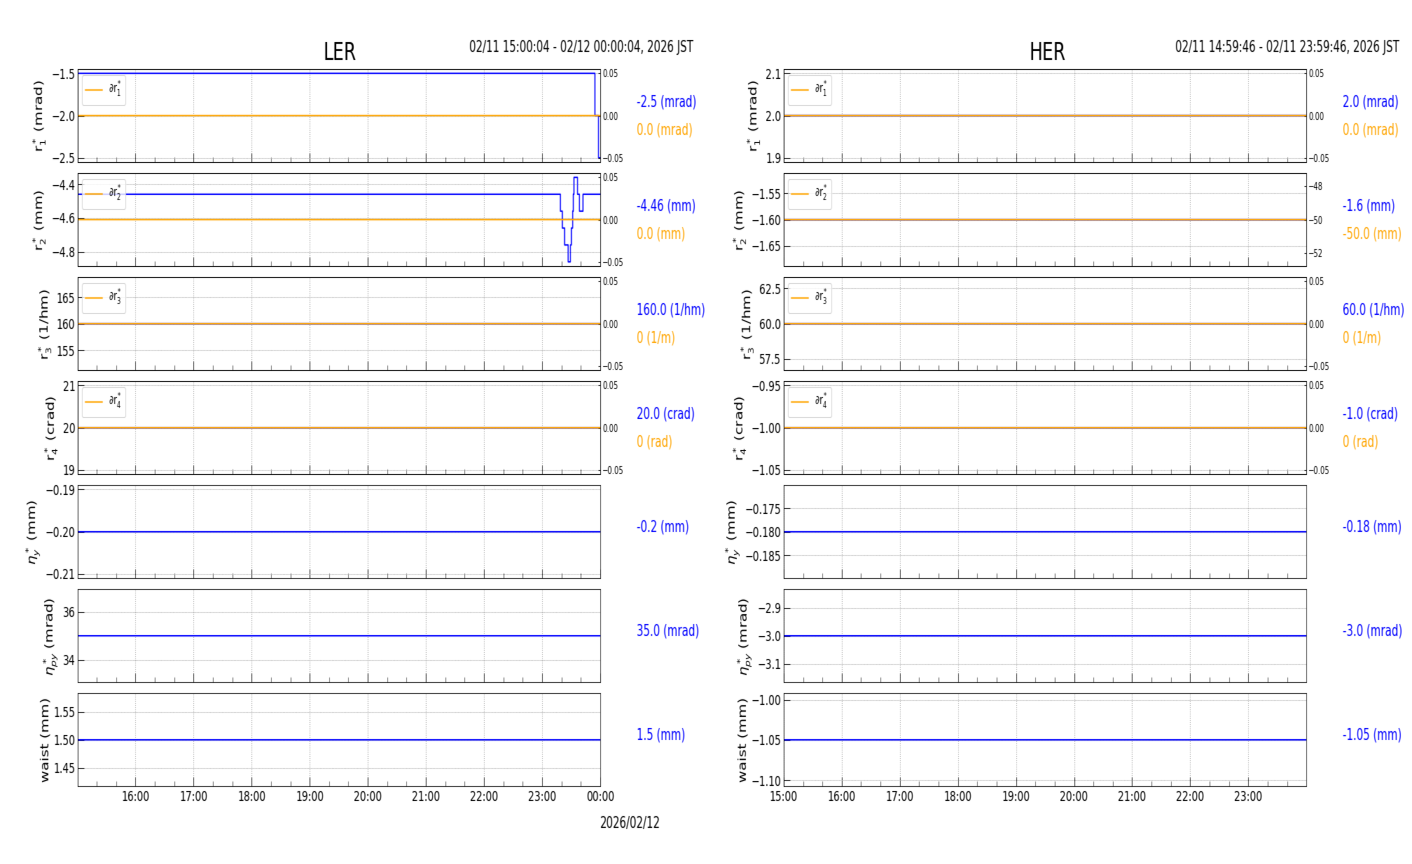
Task: Select the LER time range ending 00:00:04
Action: [581, 47]
